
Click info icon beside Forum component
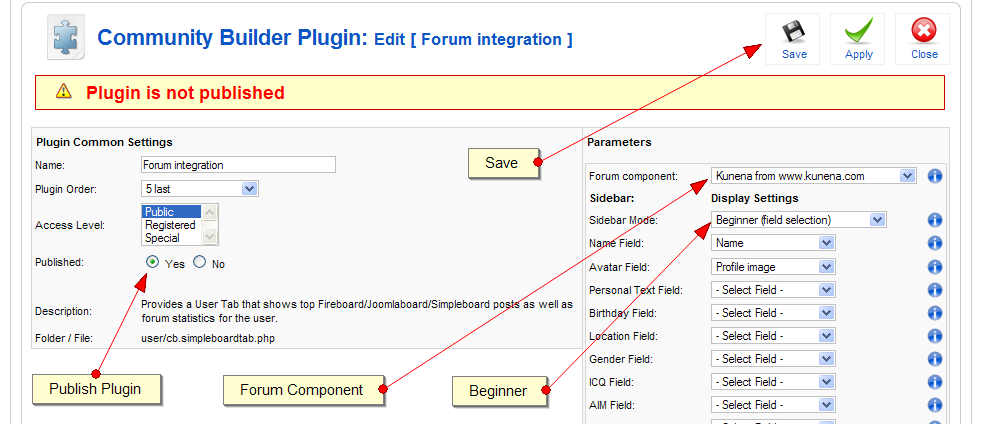tap(935, 176)
